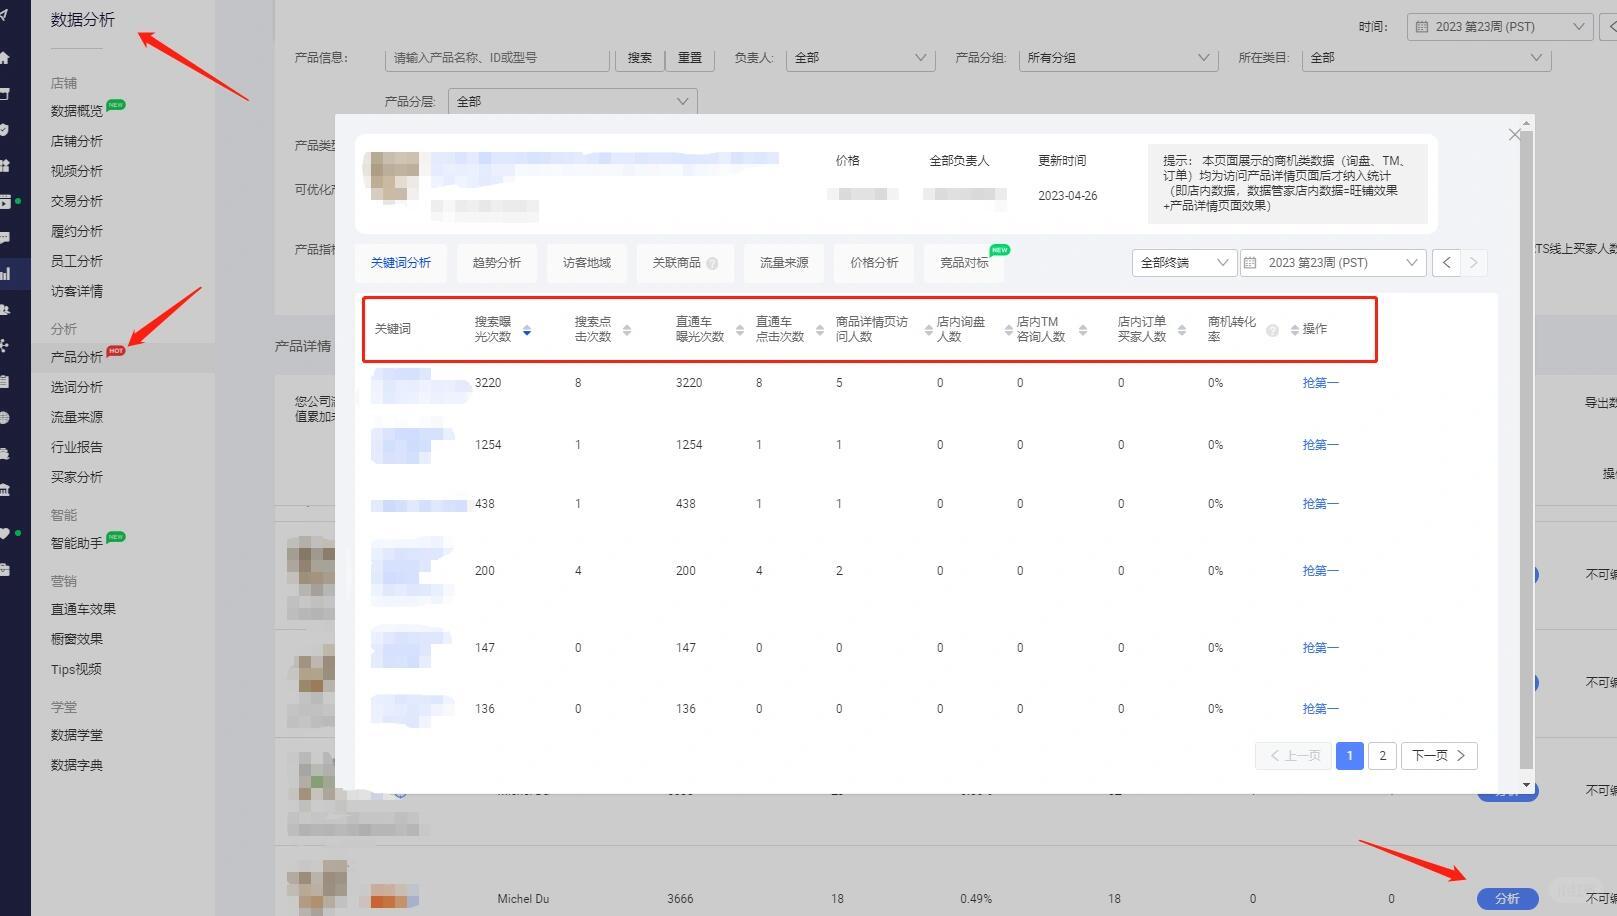1617x916 pixels.
Task: Open 行业报告 in sidebar menu
Action: point(77,447)
